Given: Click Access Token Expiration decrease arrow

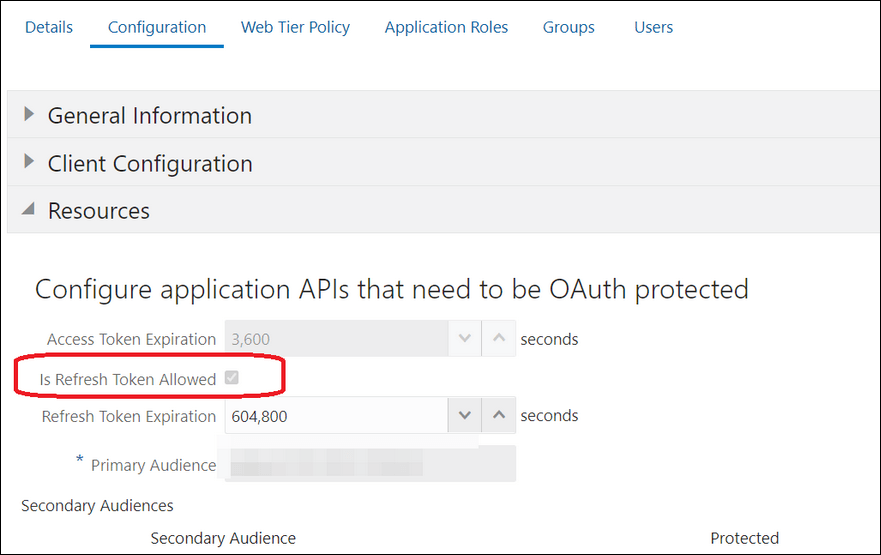Looking at the screenshot, I should tap(465, 338).
